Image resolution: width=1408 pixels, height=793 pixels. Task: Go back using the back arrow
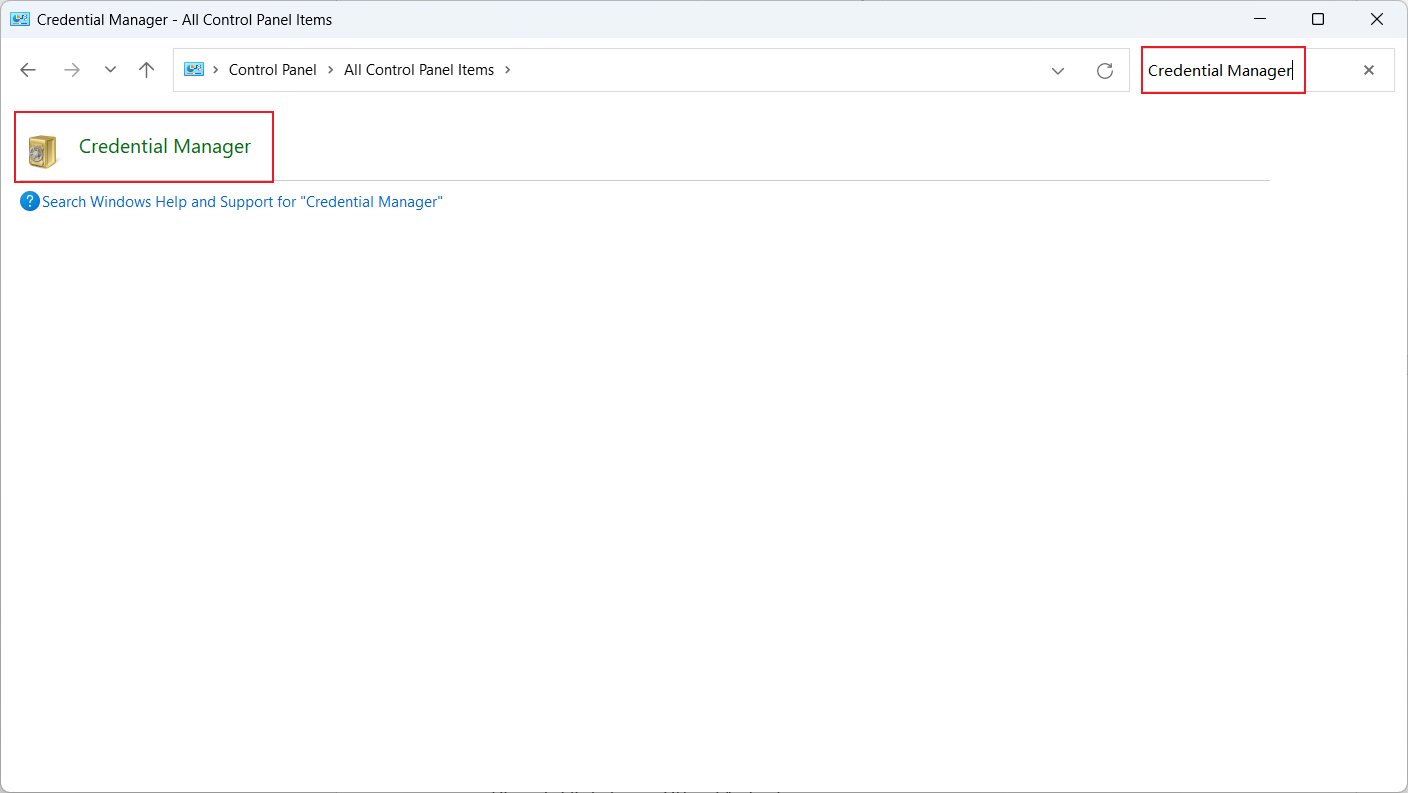pyautogui.click(x=28, y=69)
